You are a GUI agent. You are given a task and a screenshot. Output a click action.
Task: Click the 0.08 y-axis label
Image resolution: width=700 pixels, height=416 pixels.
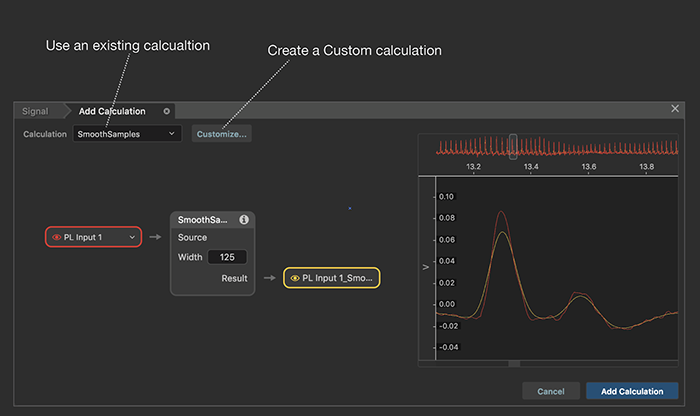[446, 218]
